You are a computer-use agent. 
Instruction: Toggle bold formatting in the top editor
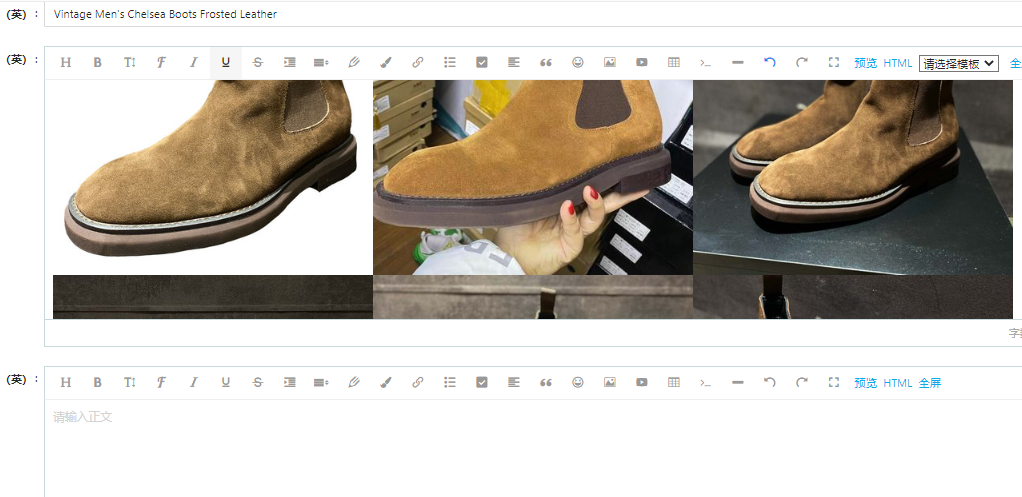pos(98,62)
